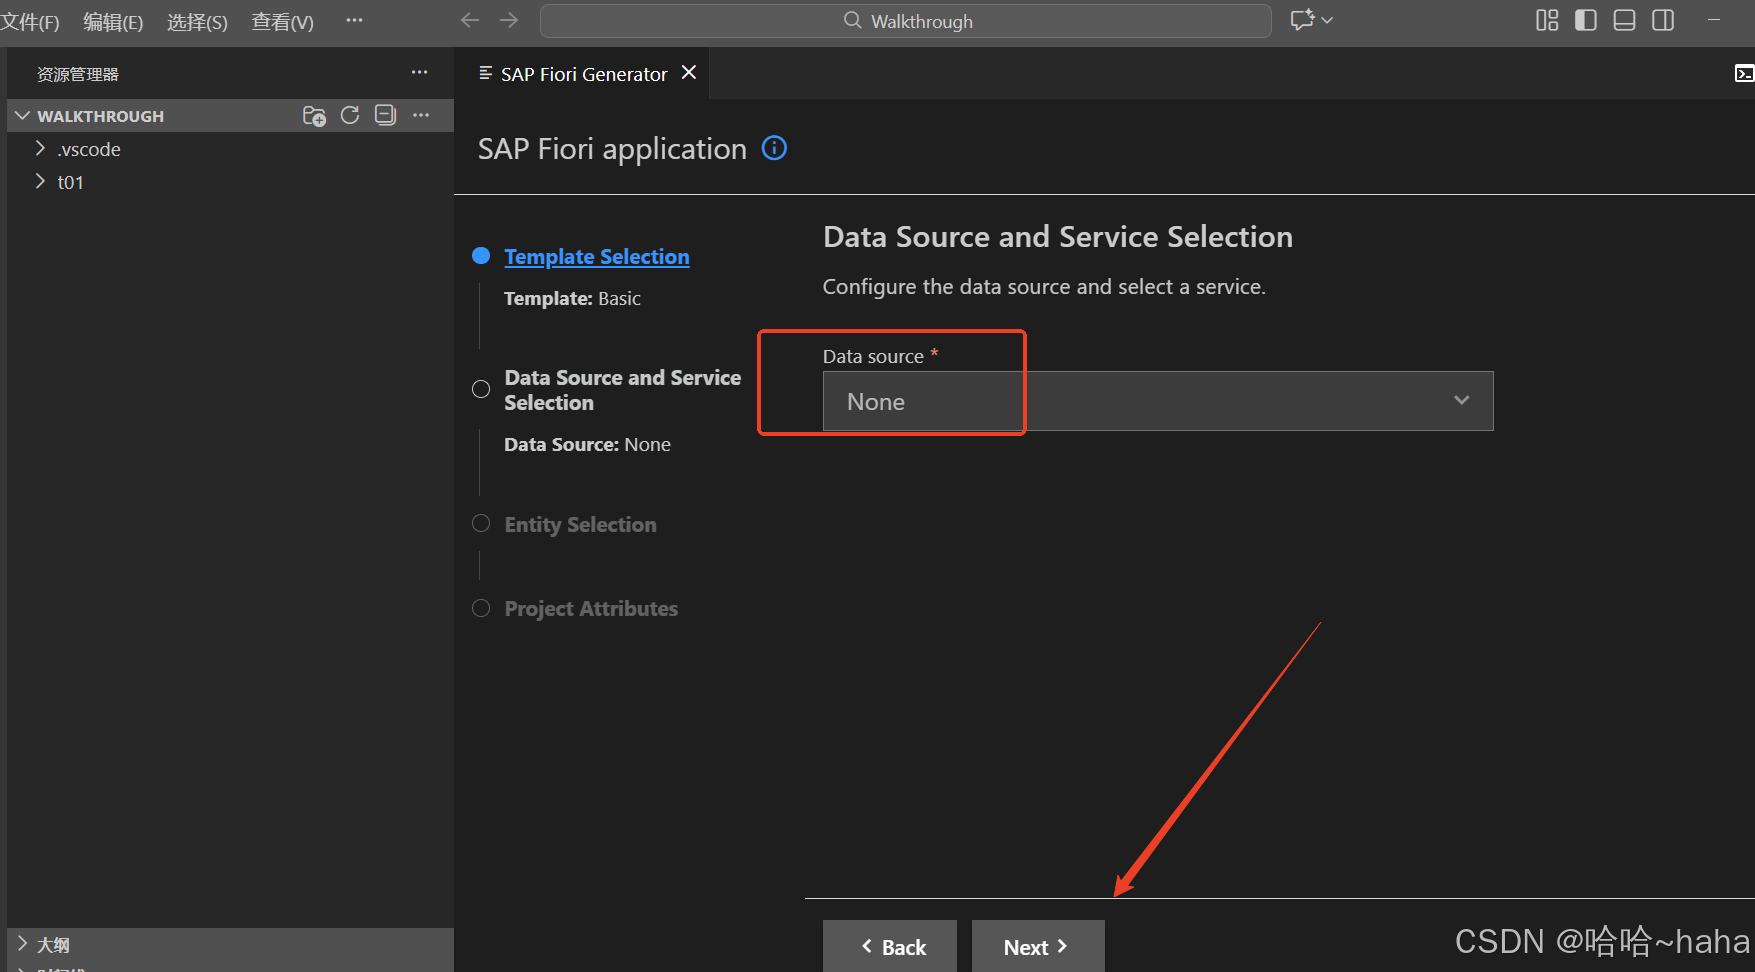
Task: Click the New Folder icon
Action: (x=314, y=116)
